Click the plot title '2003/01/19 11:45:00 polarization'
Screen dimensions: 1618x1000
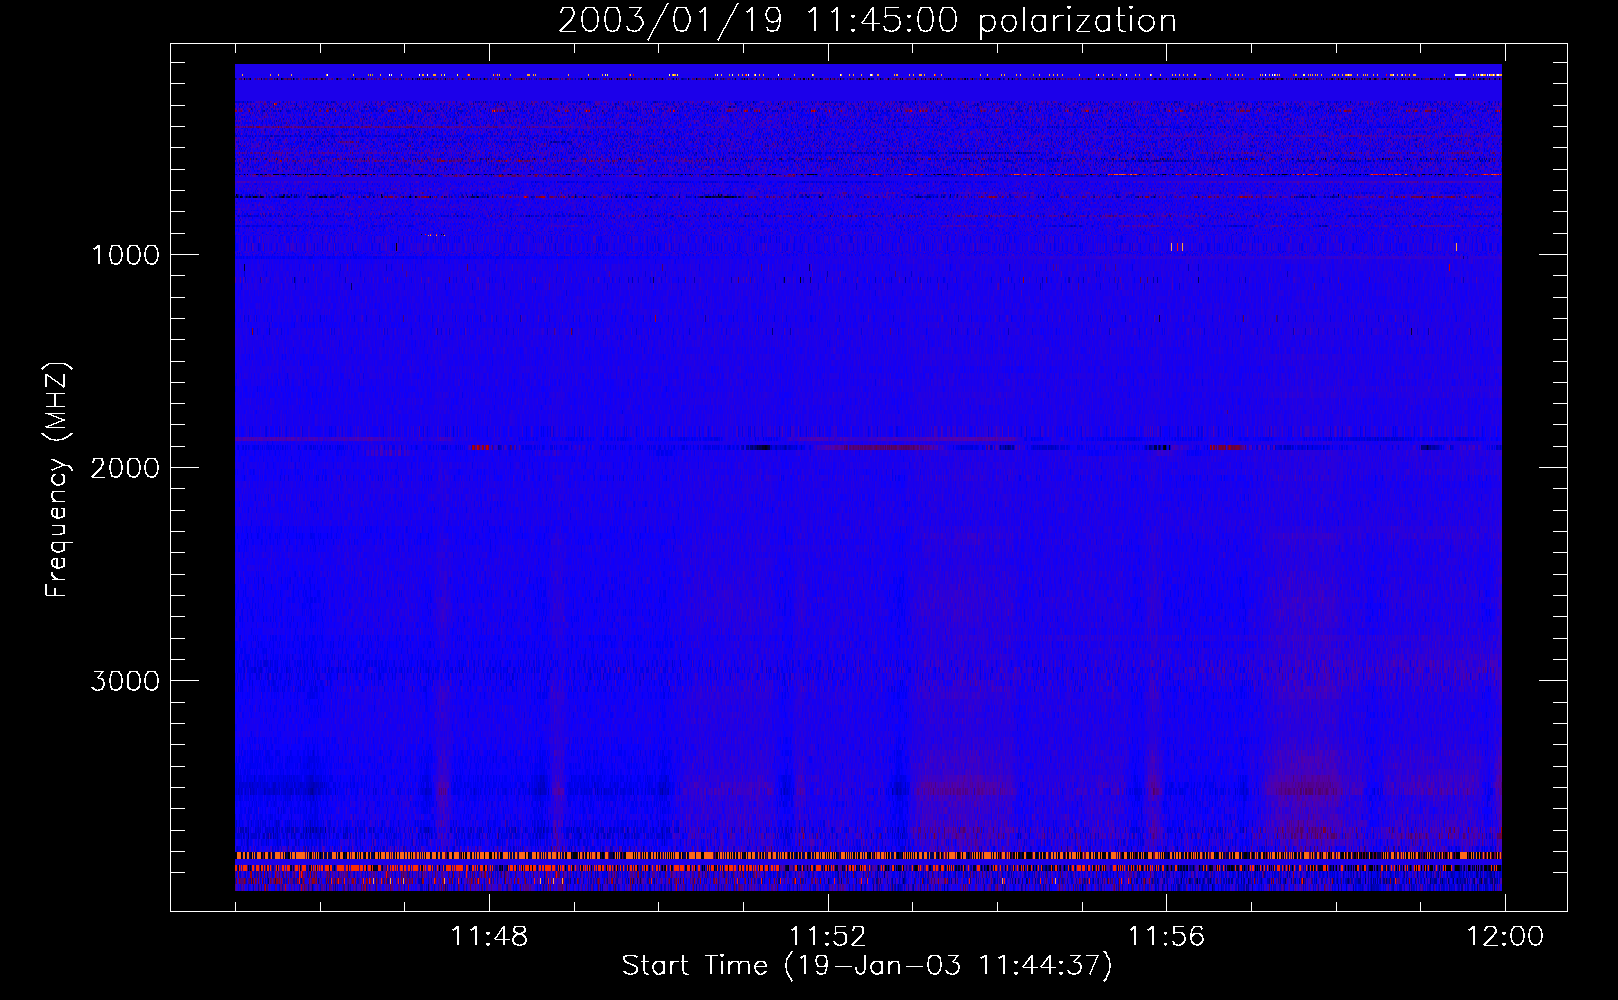pyautogui.click(x=867, y=21)
